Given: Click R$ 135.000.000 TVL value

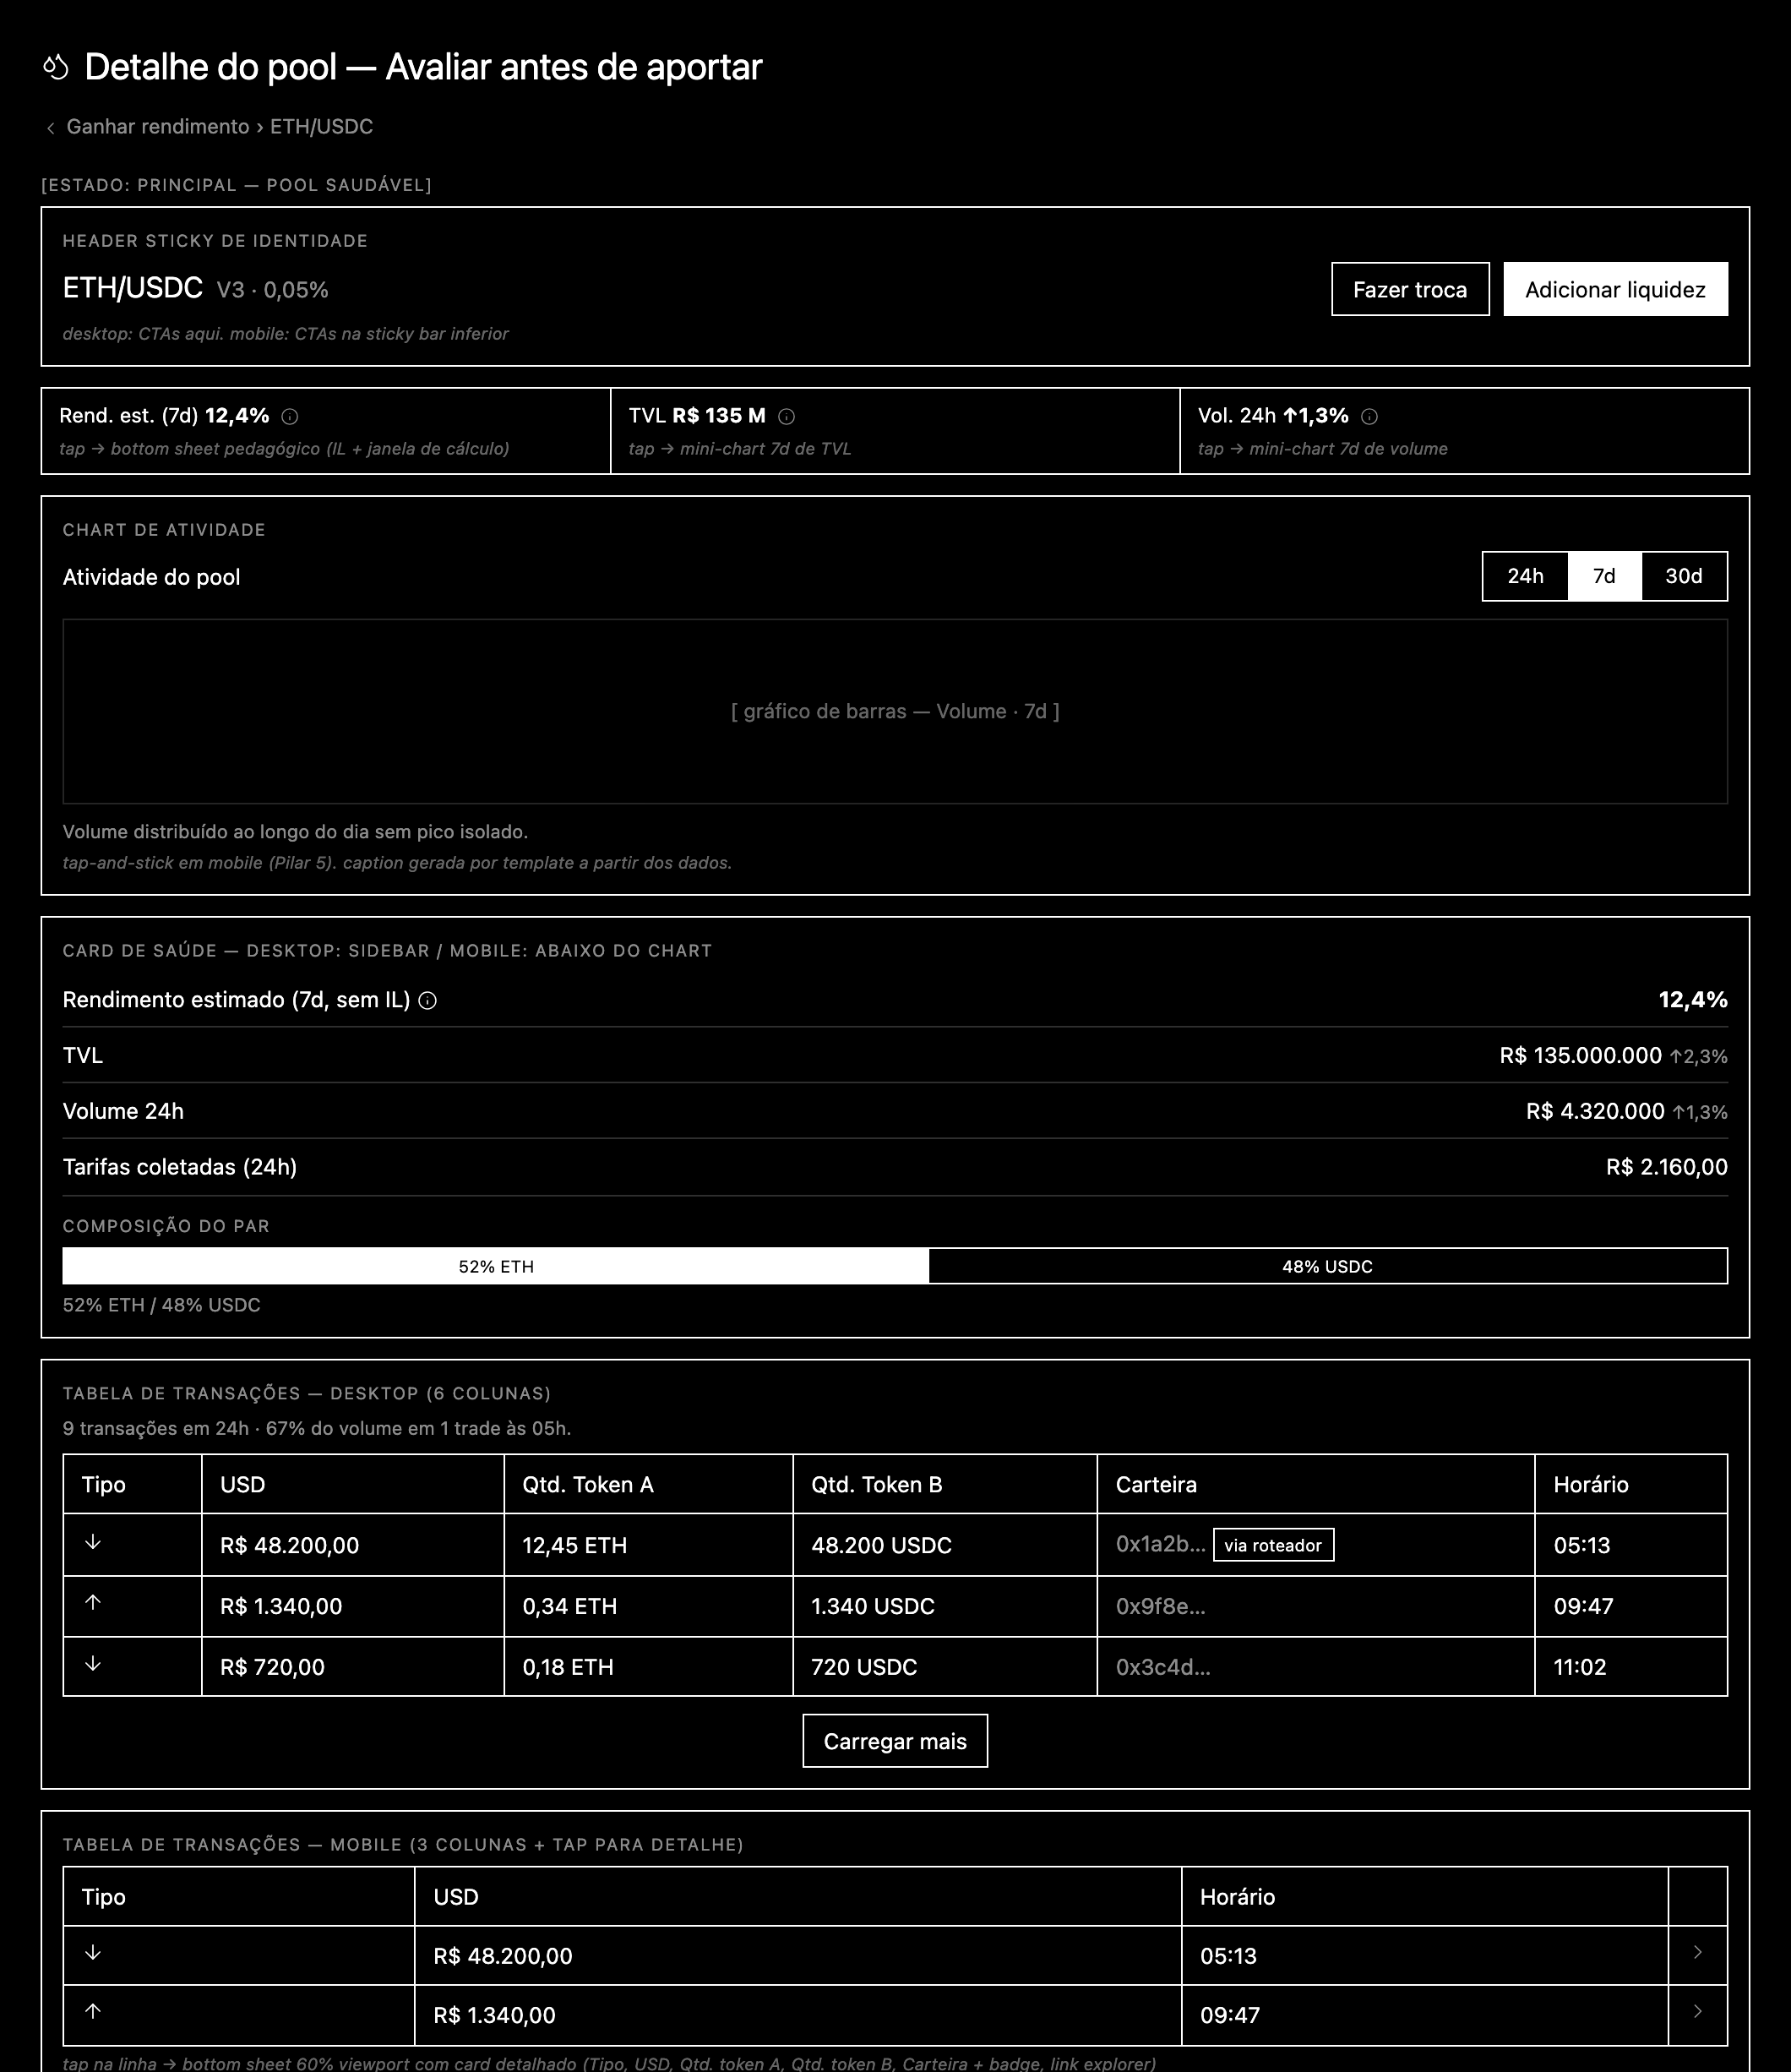Looking at the screenshot, I should point(1580,1056).
